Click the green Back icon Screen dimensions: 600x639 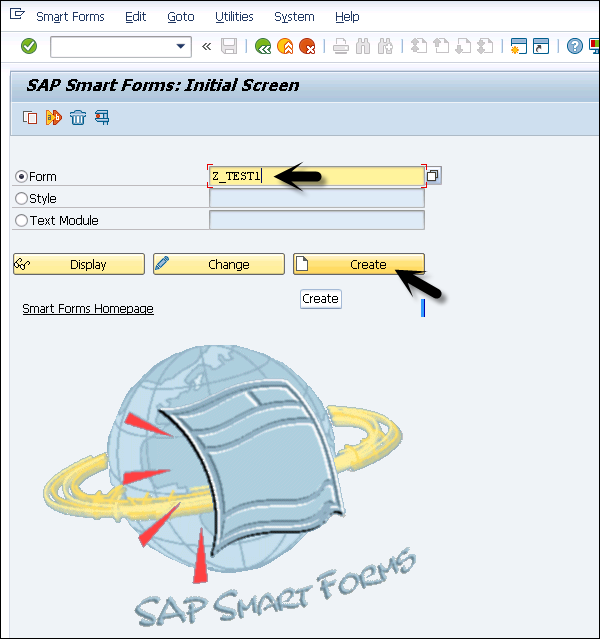(263, 46)
